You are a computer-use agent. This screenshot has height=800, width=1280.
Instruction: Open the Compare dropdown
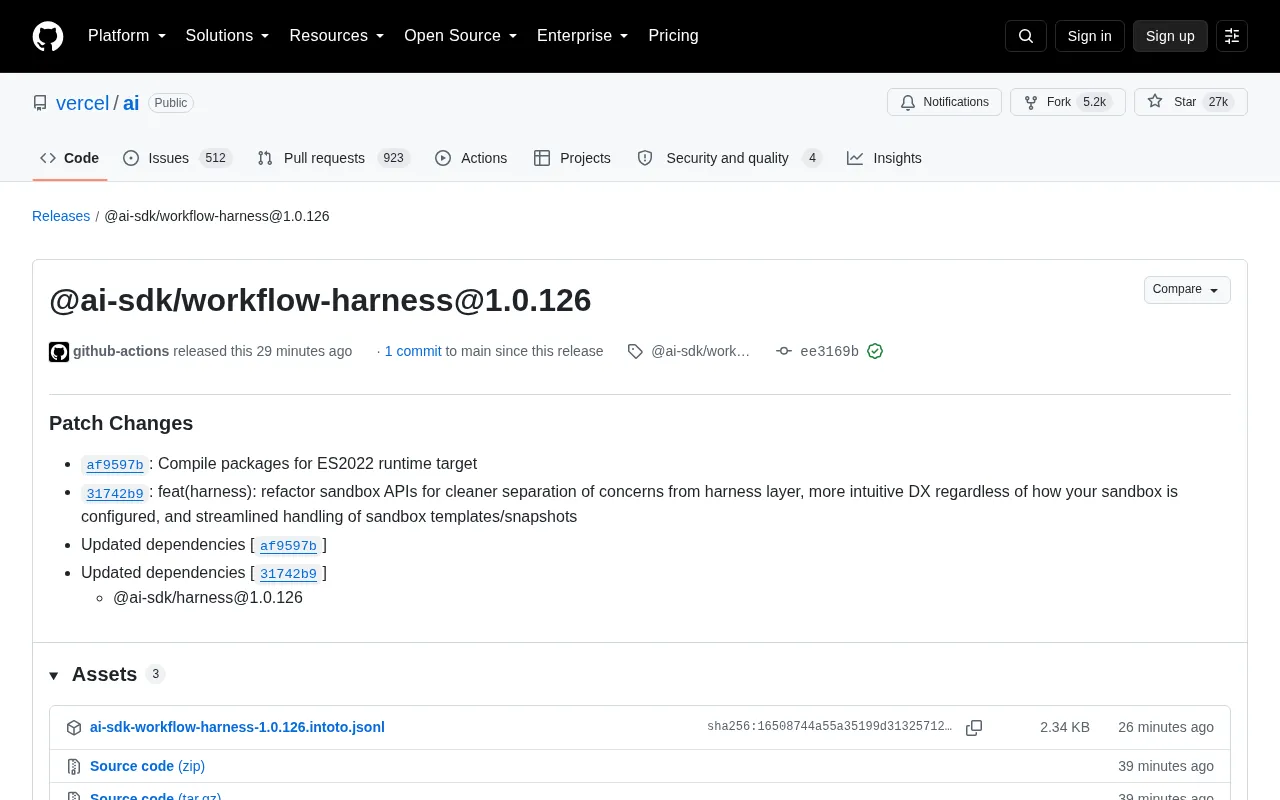coord(1187,290)
